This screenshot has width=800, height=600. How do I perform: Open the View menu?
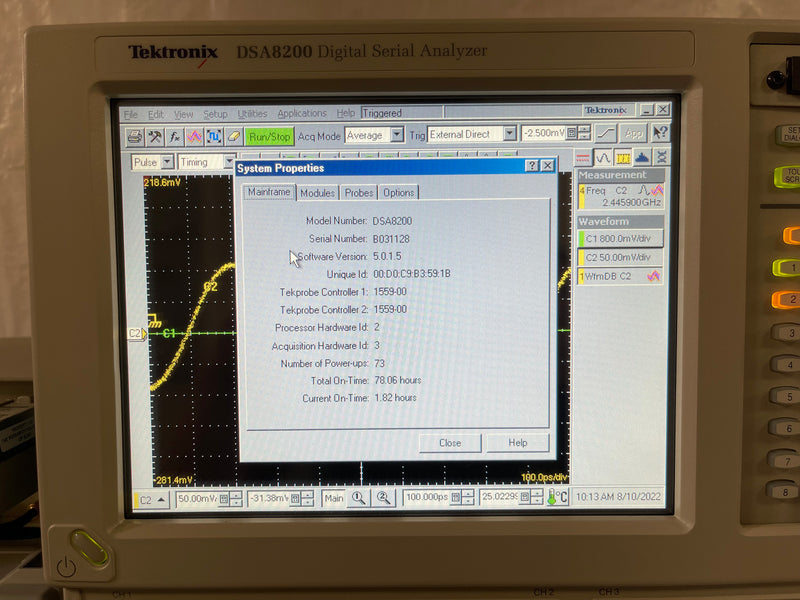click(x=184, y=114)
